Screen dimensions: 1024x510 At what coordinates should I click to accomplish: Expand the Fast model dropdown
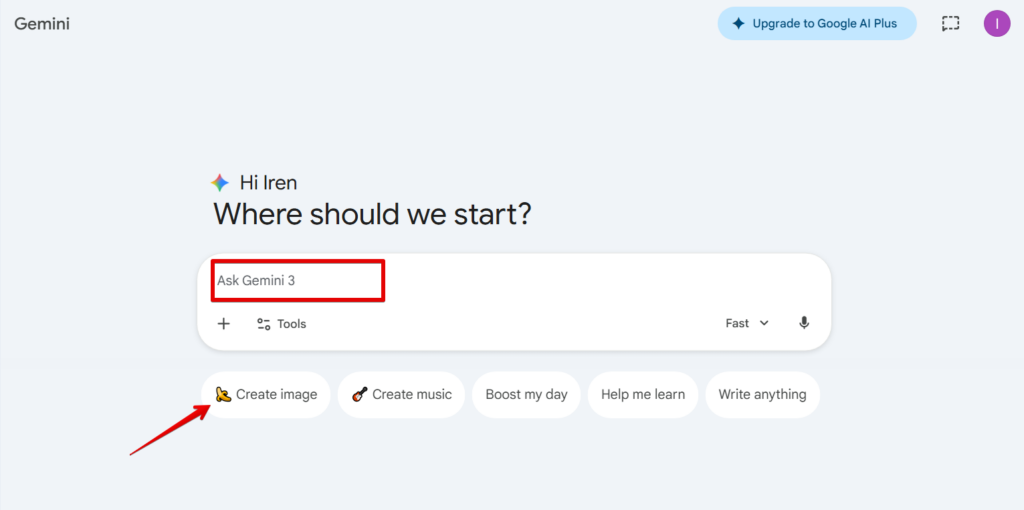pos(747,323)
